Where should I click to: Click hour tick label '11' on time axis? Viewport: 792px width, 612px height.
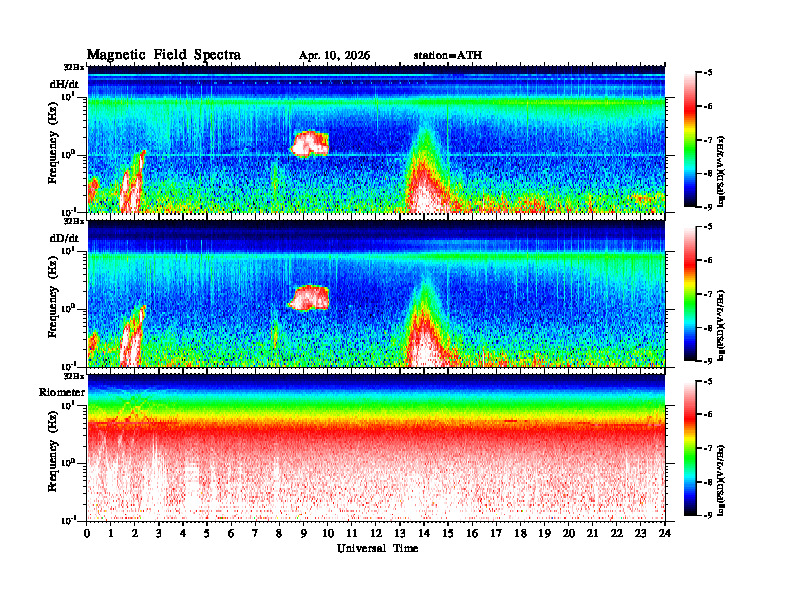(351, 534)
